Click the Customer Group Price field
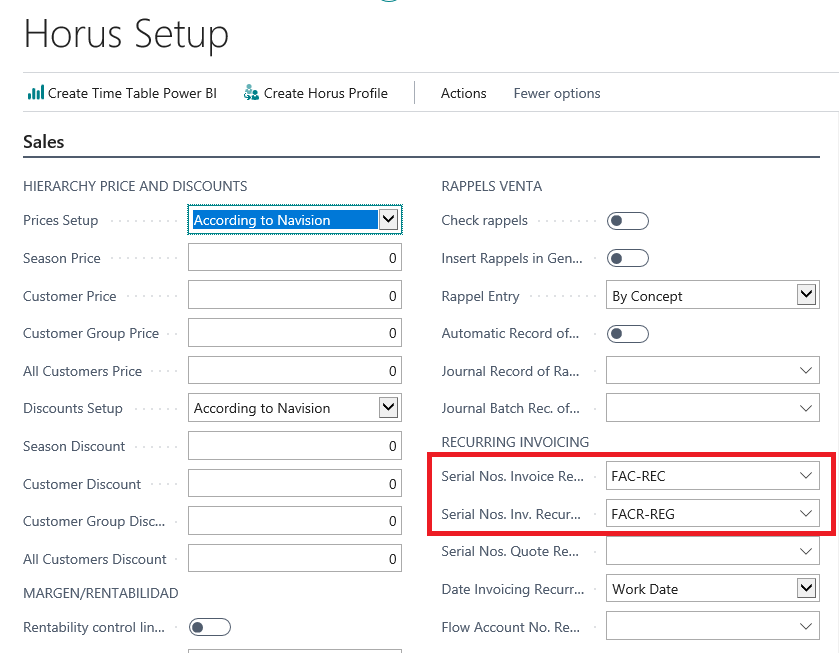The width and height of the screenshot is (839, 653). 295,333
